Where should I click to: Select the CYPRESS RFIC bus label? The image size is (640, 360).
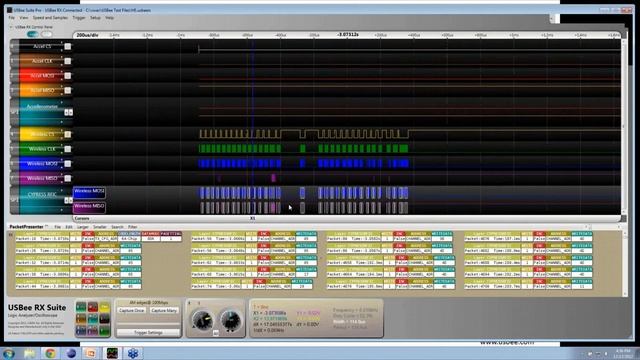42,195
